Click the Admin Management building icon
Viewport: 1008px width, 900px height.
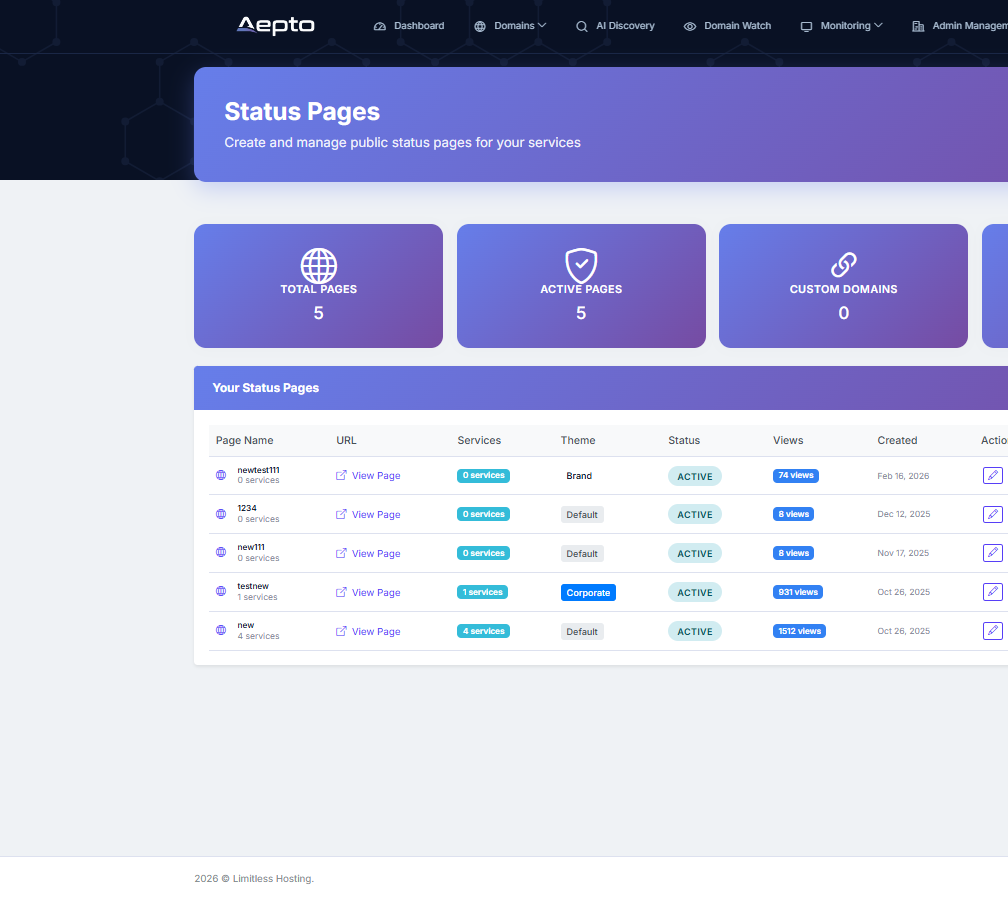(x=919, y=26)
